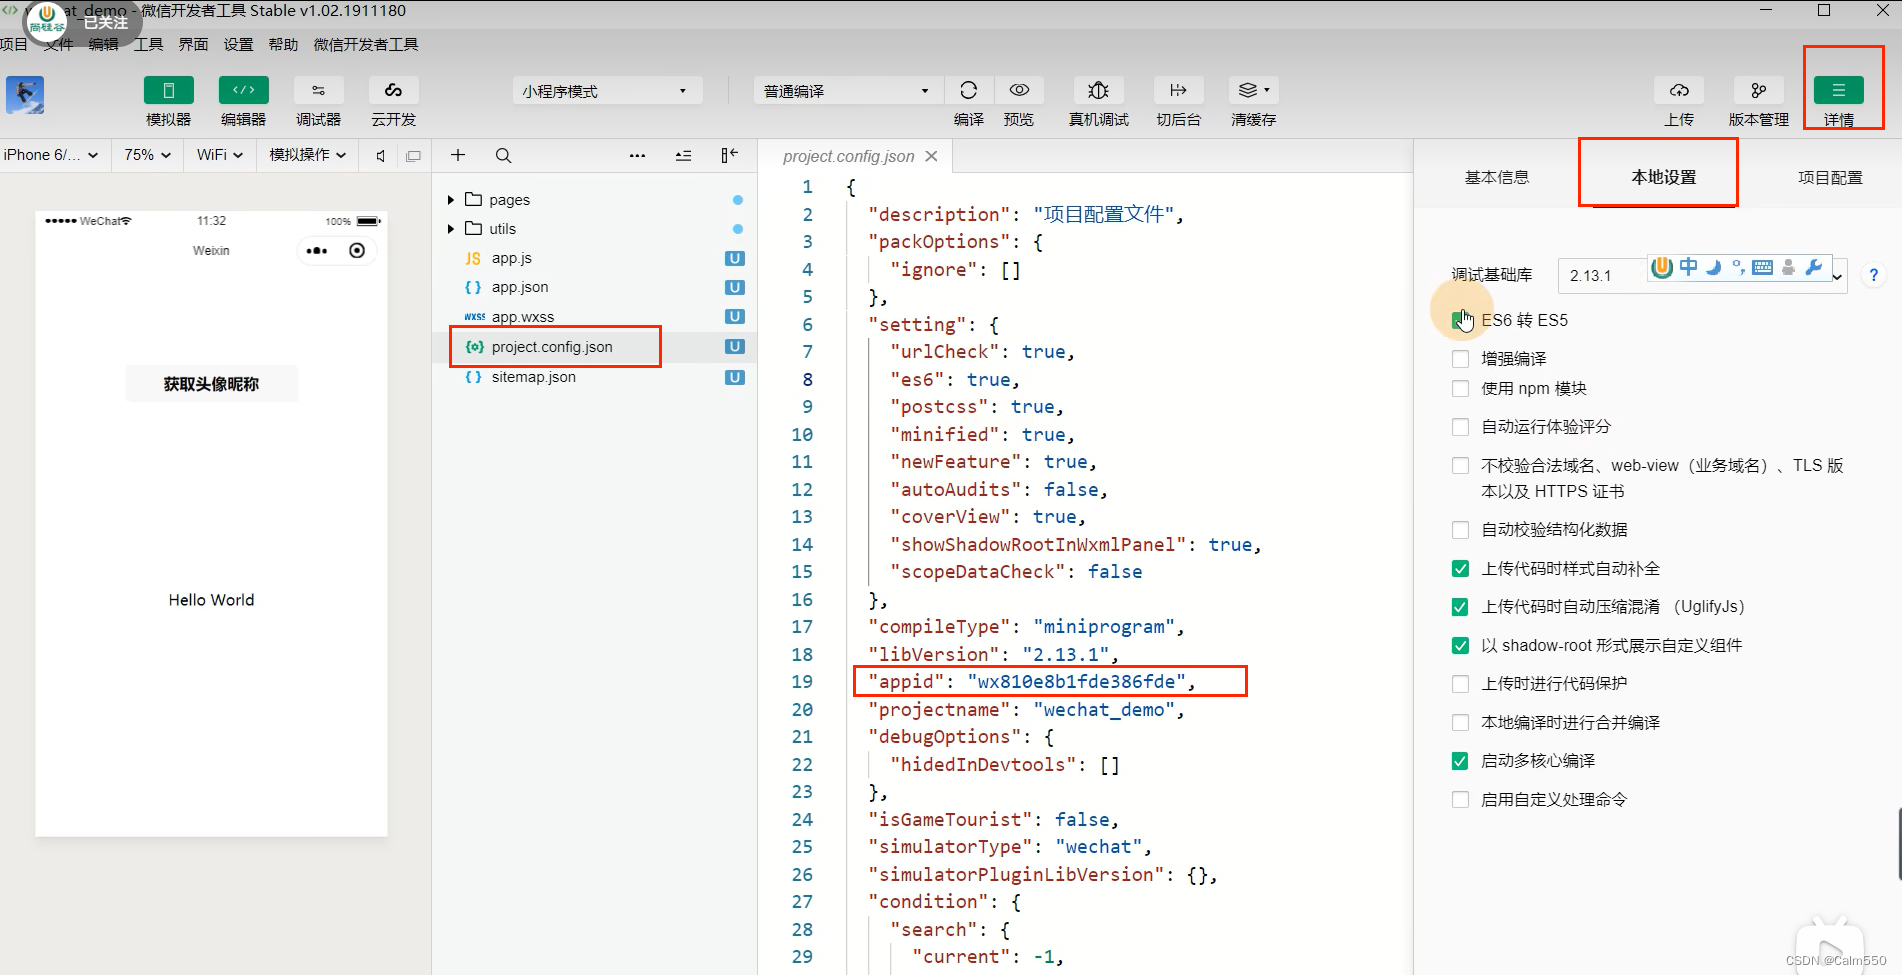Click the simulator mini program menu dots
This screenshot has width=1902, height=975.
[x=317, y=251]
